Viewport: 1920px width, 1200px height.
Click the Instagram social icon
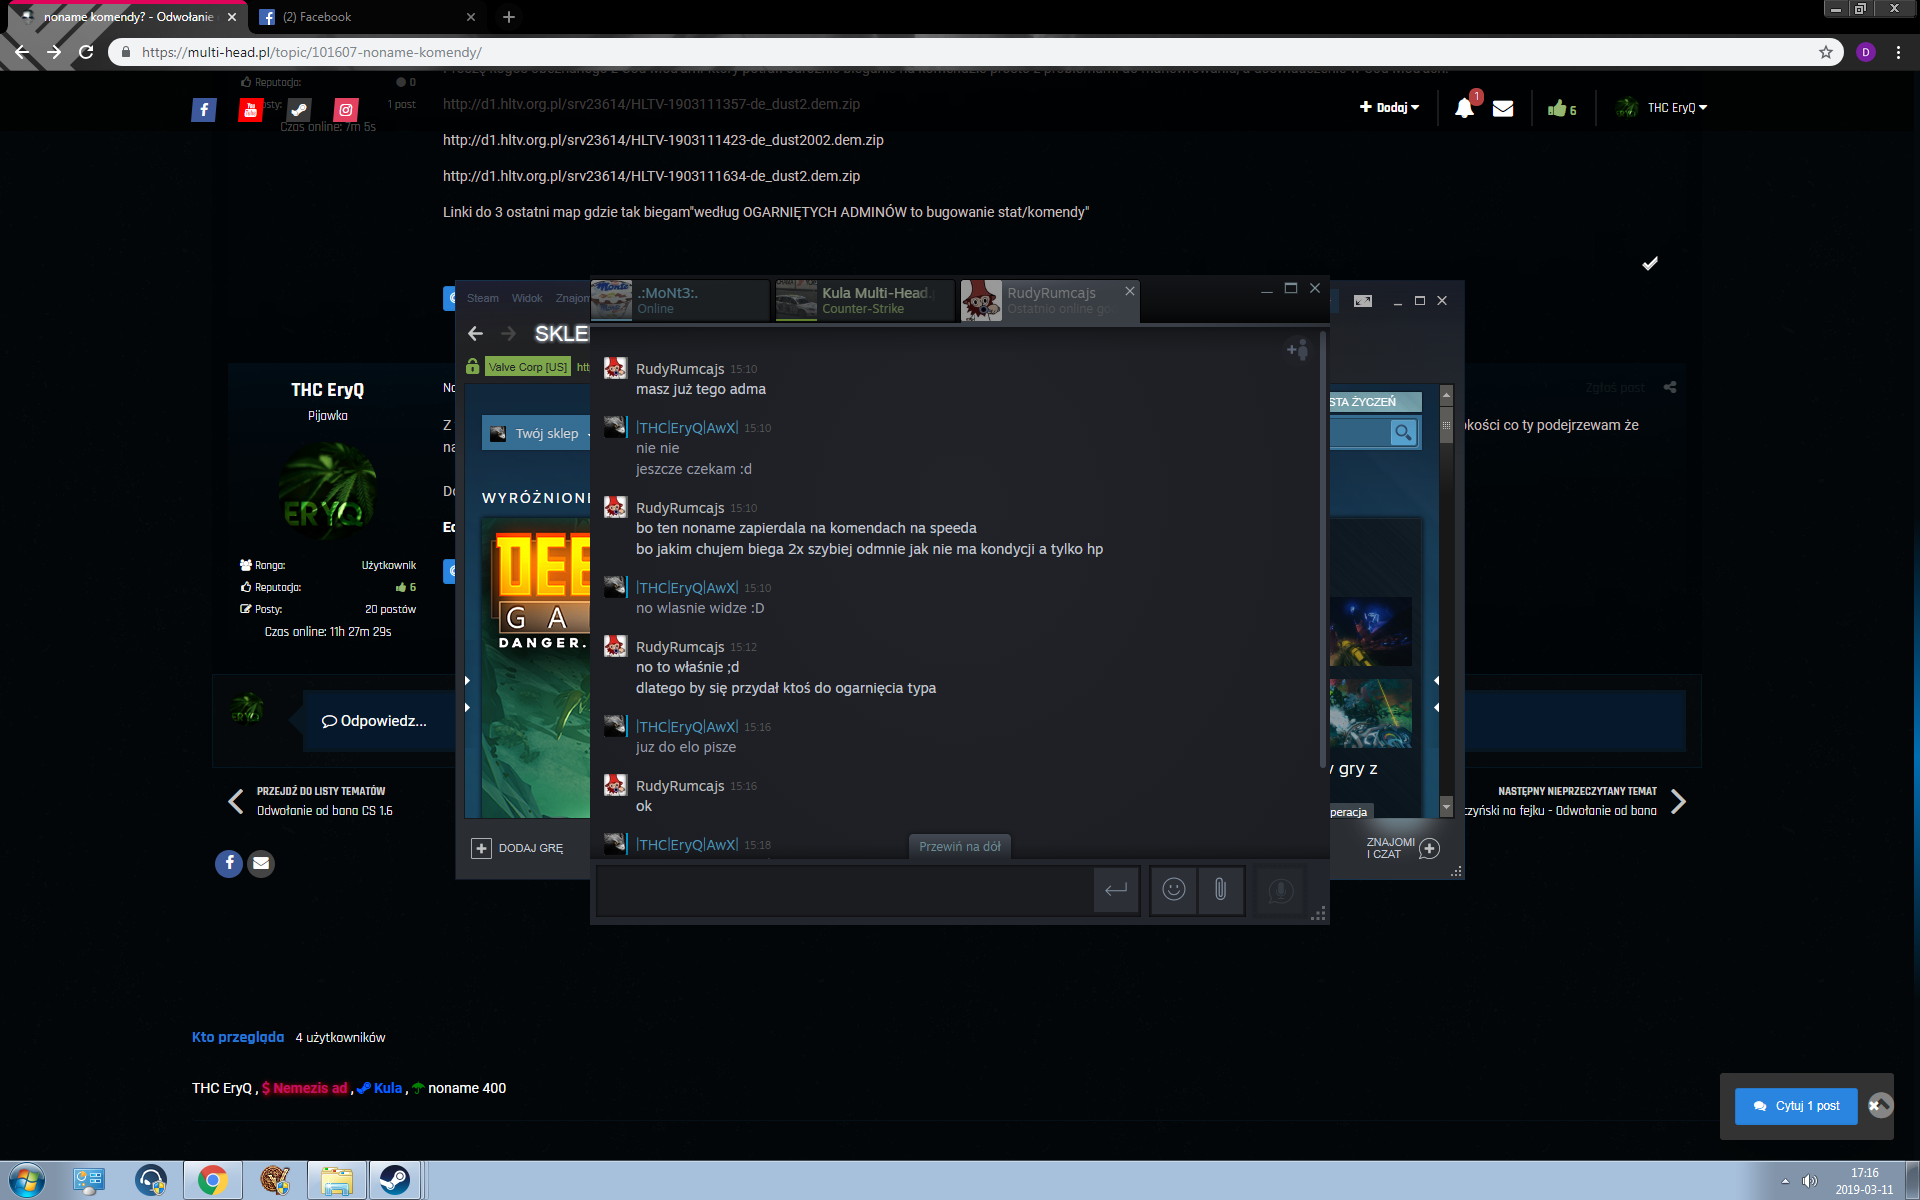(346, 110)
